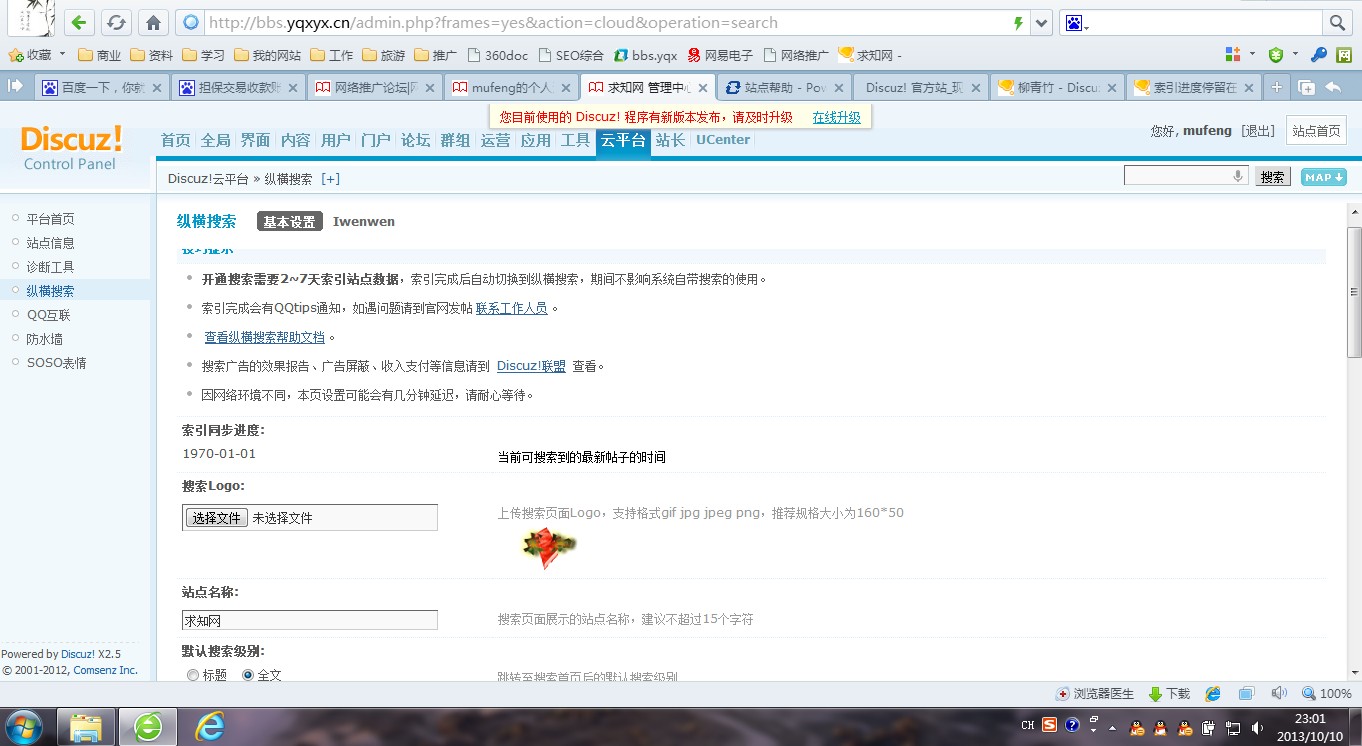The height and width of the screenshot is (746, 1362).
Task: Open 浏览器医生 in the status bar
Action: coord(1095,693)
